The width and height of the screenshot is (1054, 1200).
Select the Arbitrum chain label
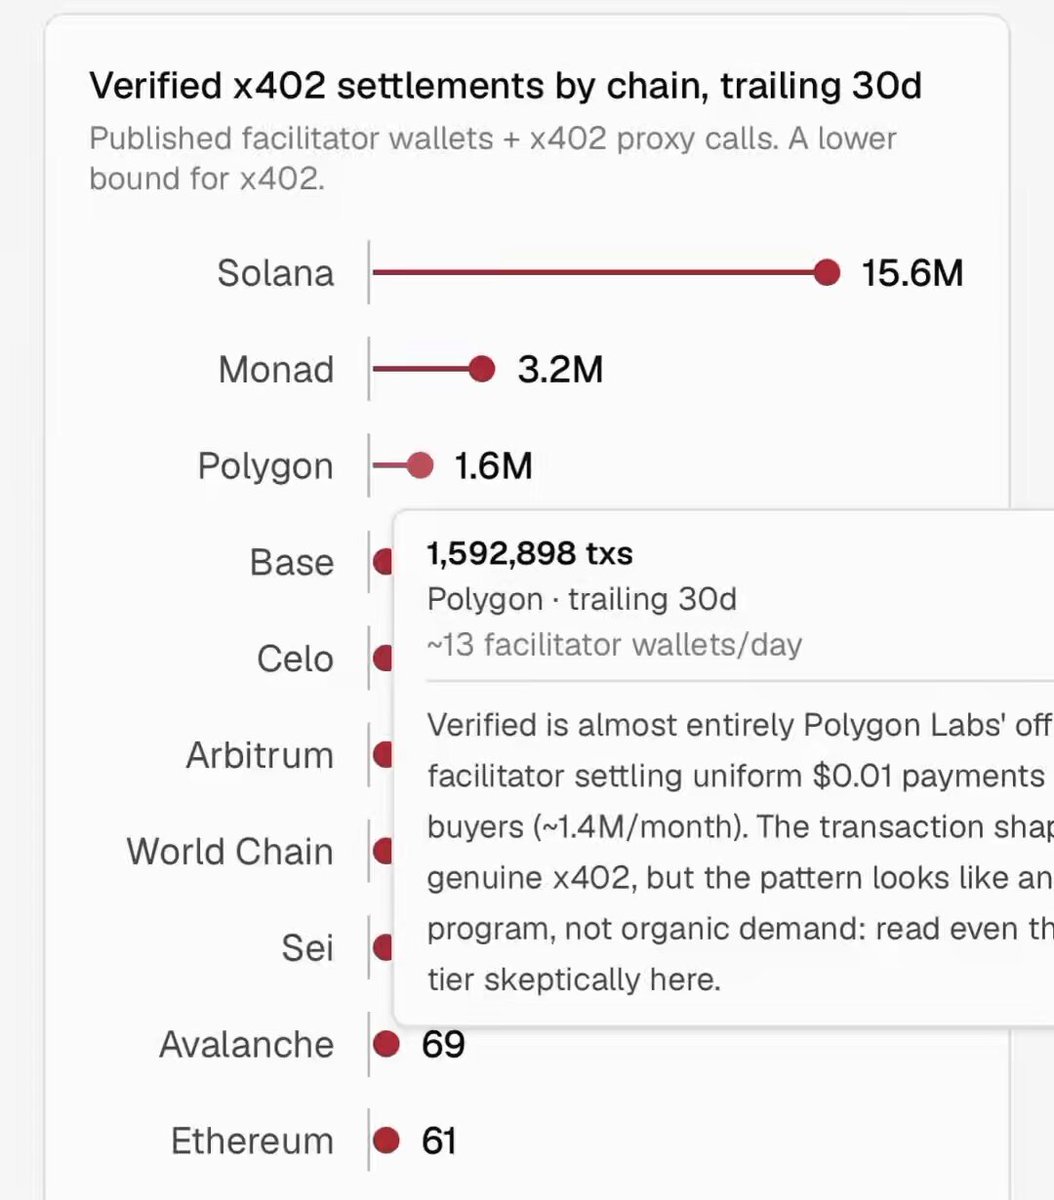[x=260, y=755]
